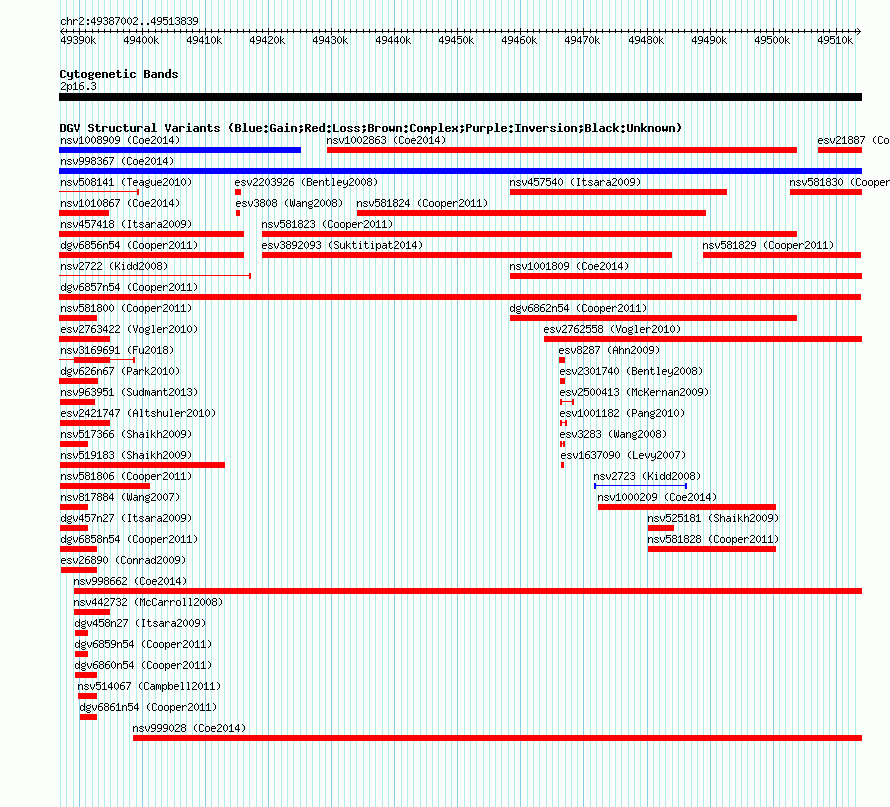Screen dimensions: 890x807
Task: Click esv2763422 (Vogler2010) label
Action: 129,329
